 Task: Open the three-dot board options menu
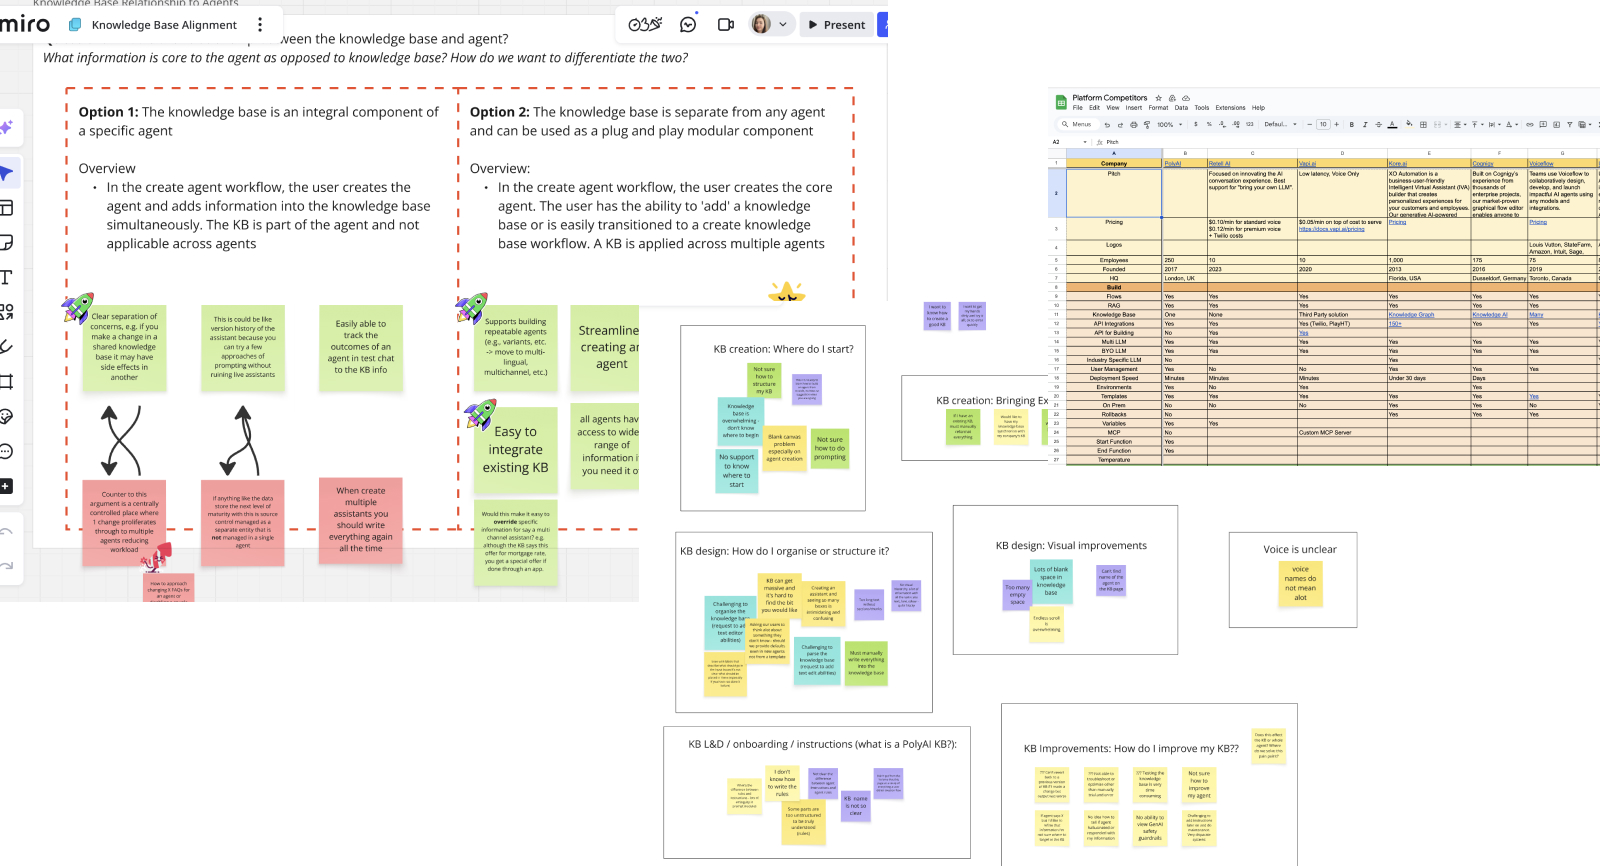click(x=260, y=25)
